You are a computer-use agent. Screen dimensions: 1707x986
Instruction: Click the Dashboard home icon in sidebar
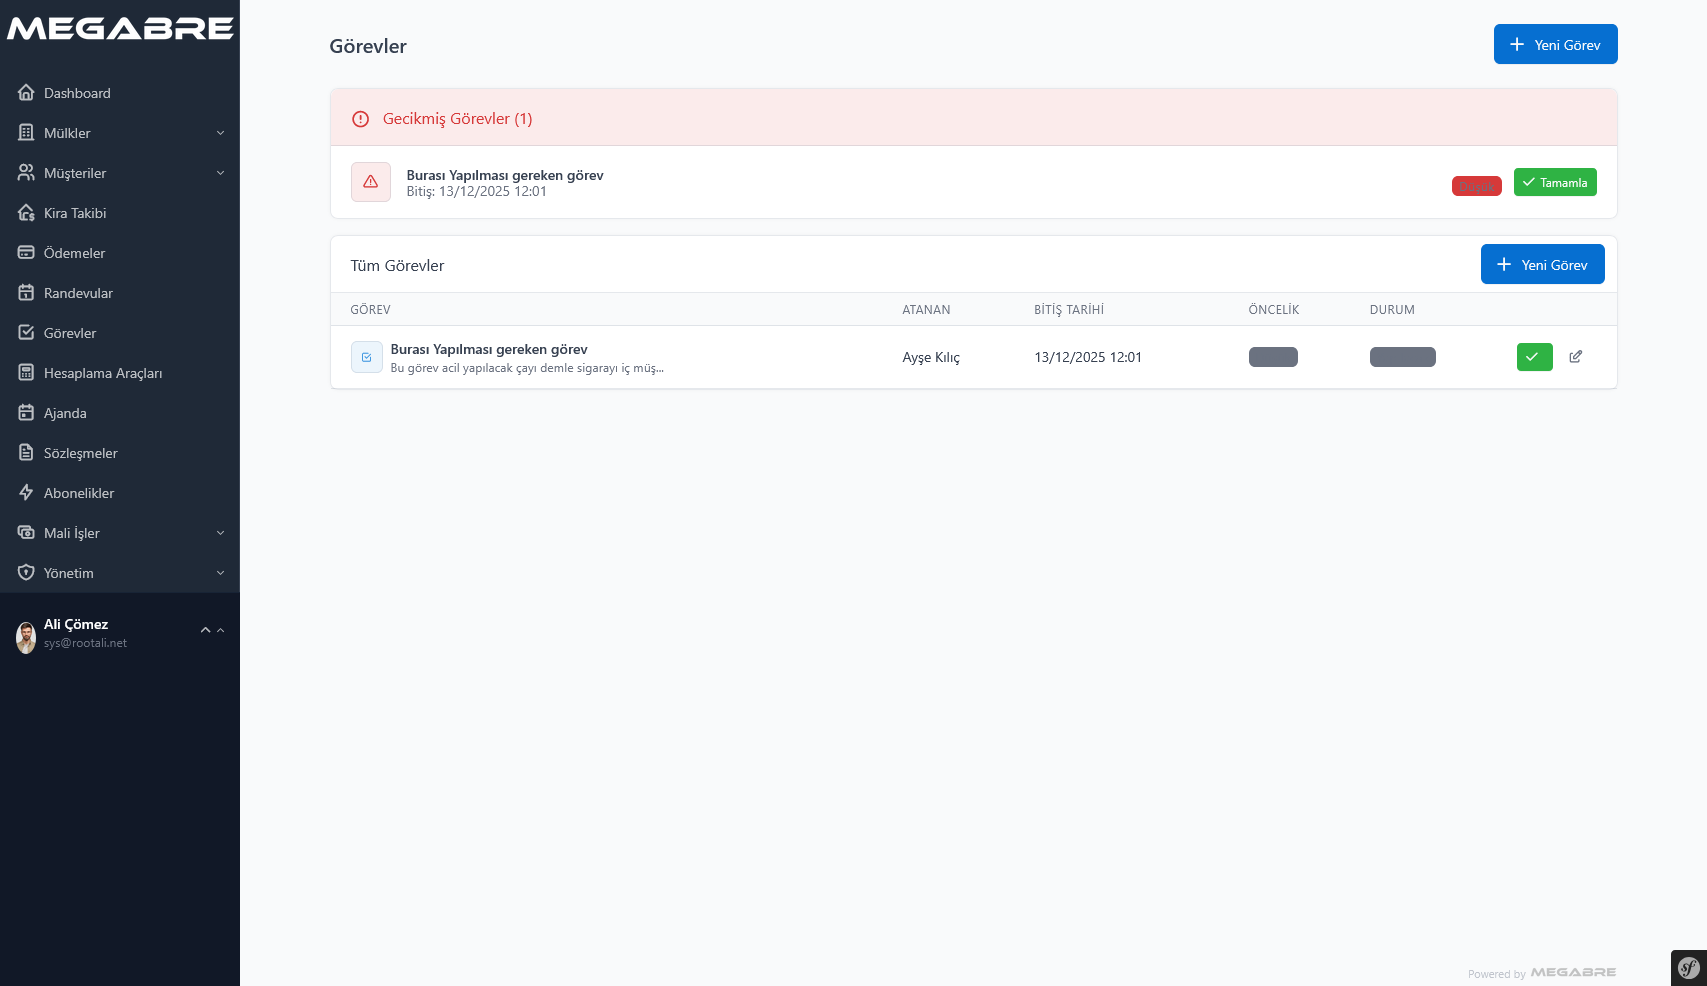[26, 93]
